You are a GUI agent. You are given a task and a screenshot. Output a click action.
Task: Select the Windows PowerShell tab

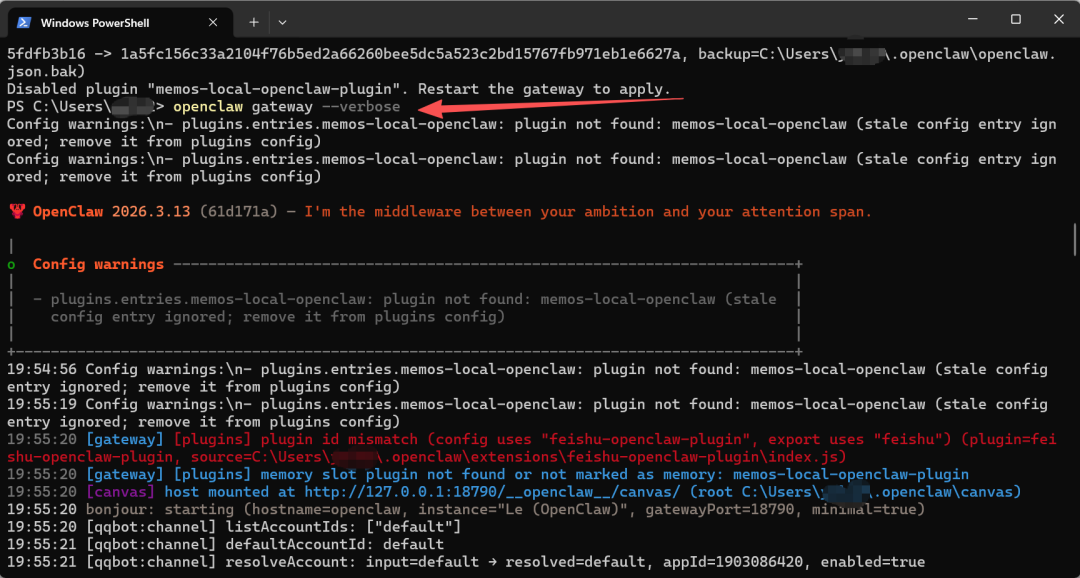click(x=110, y=22)
